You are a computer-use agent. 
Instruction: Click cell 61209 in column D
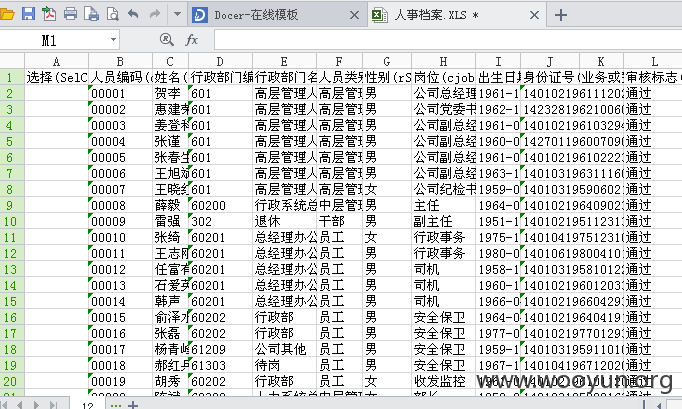coord(221,349)
